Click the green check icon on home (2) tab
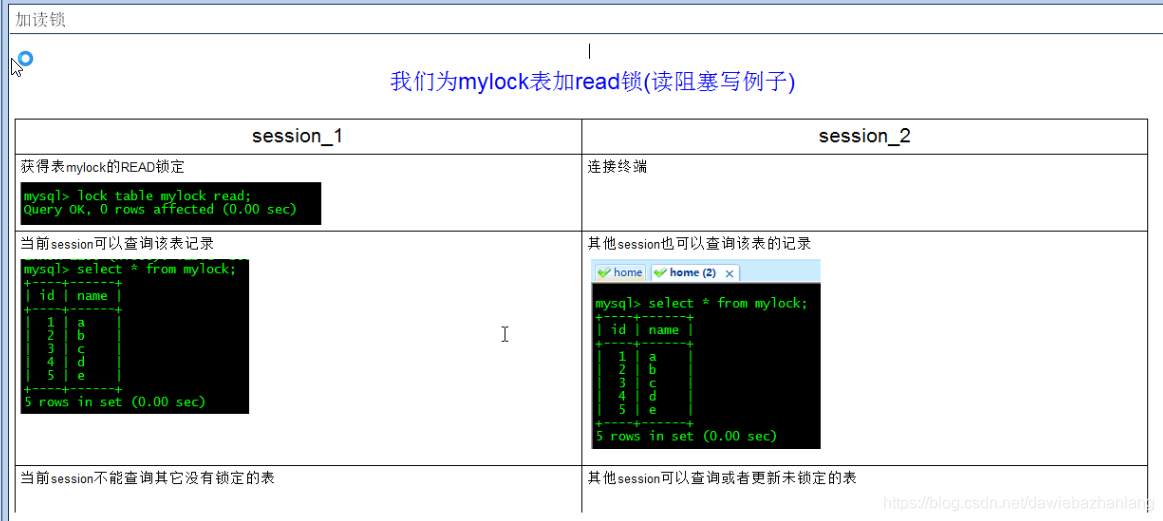The height and width of the screenshot is (521, 1163). click(x=660, y=272)
